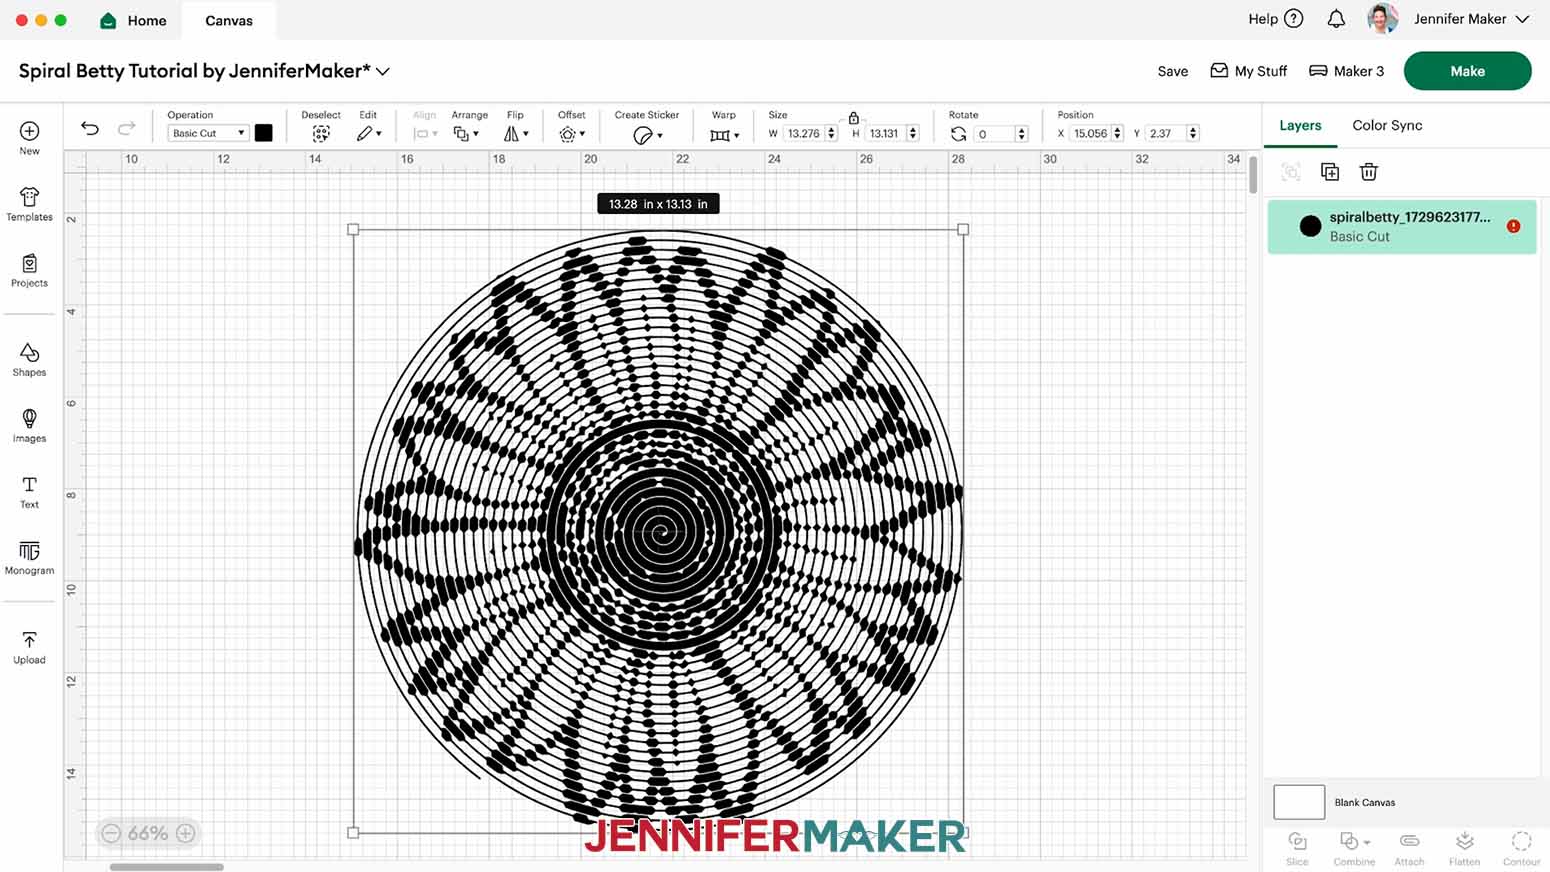Select the Color Sync tab

tap(1387, 125)
